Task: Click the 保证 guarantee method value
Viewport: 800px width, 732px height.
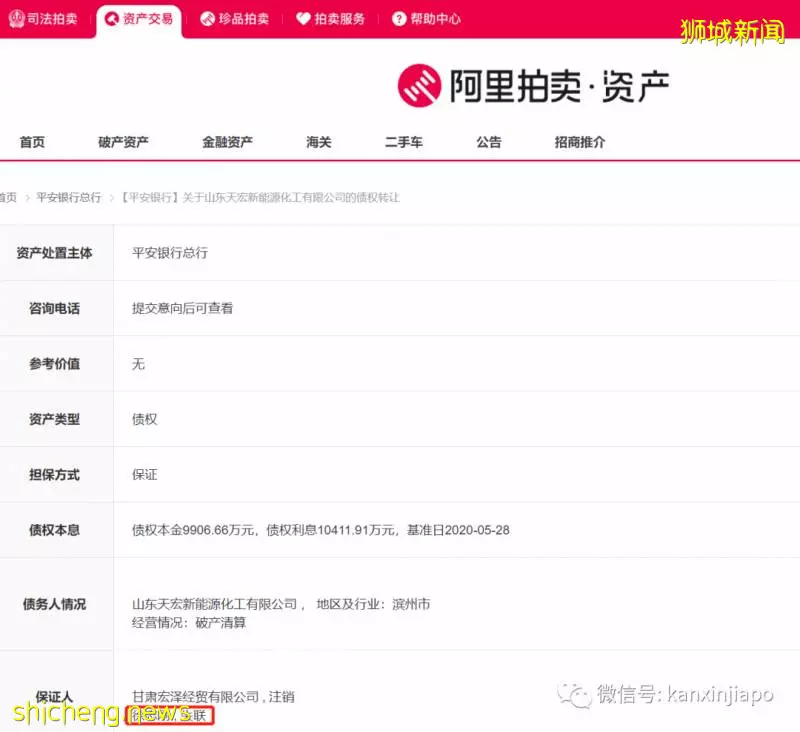Action: 145,475
